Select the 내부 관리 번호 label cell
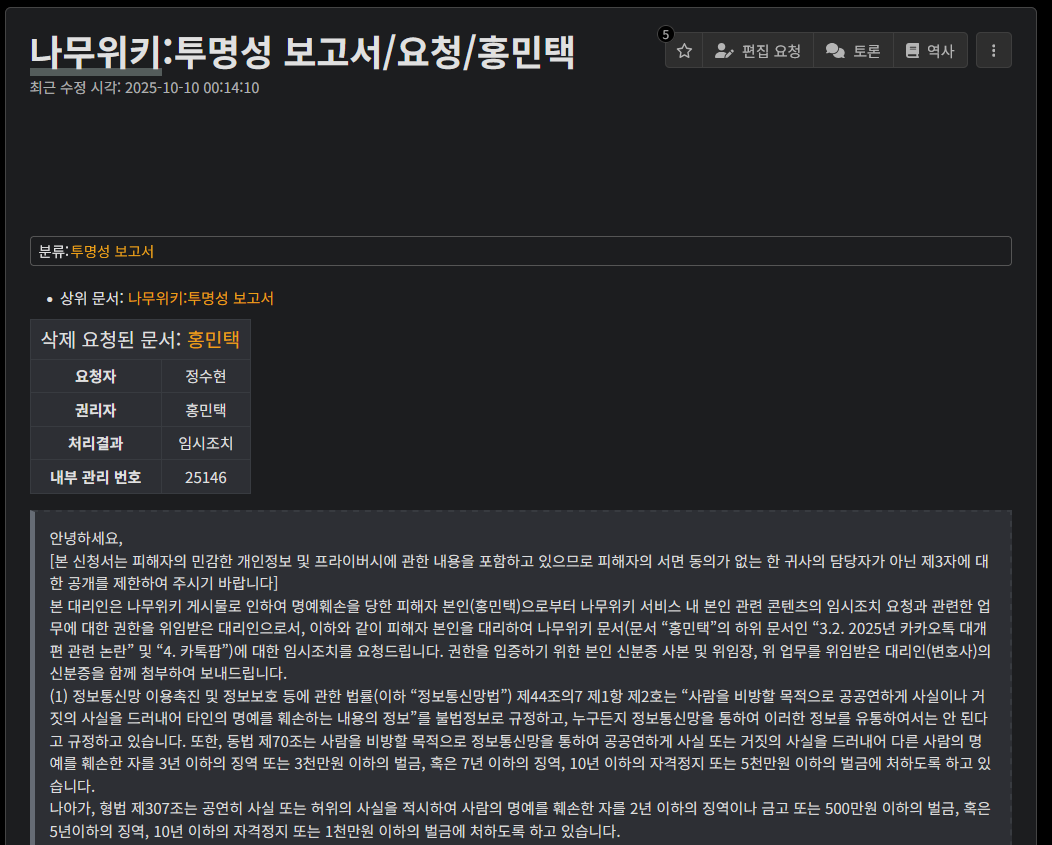 point(96,477)
